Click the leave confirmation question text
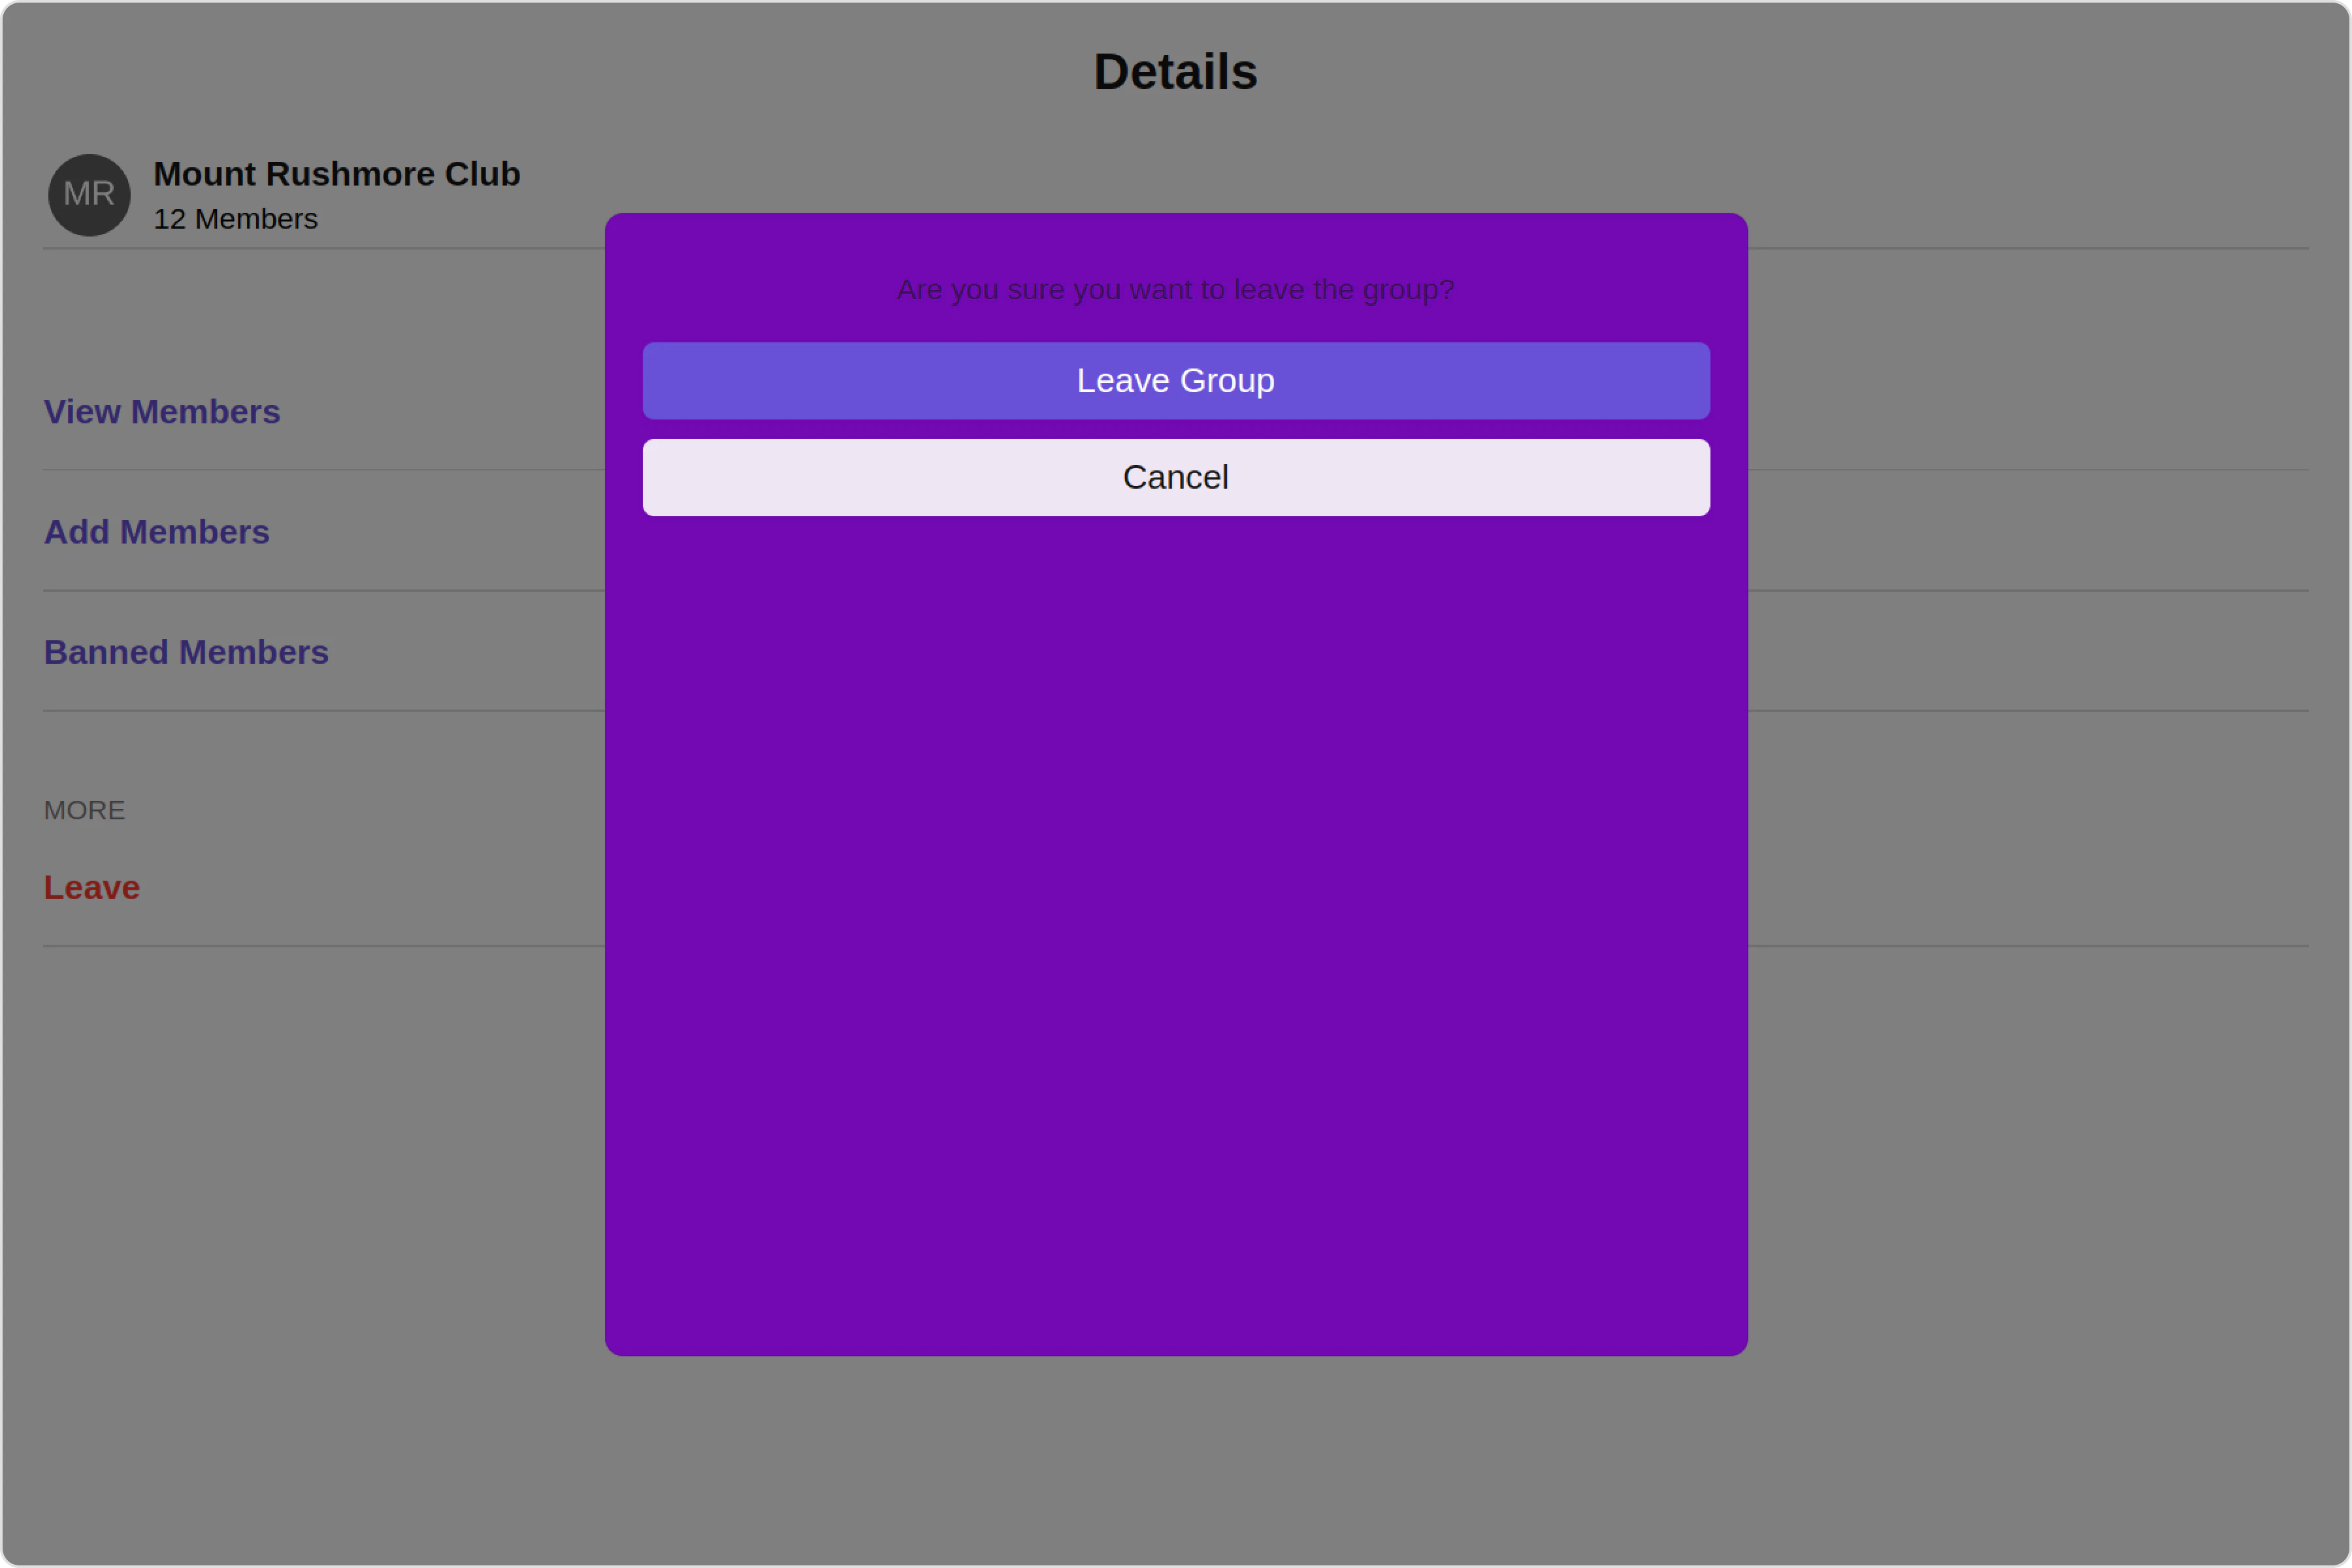This screenshot has width=2352, height=1568. coord(1175,289)
